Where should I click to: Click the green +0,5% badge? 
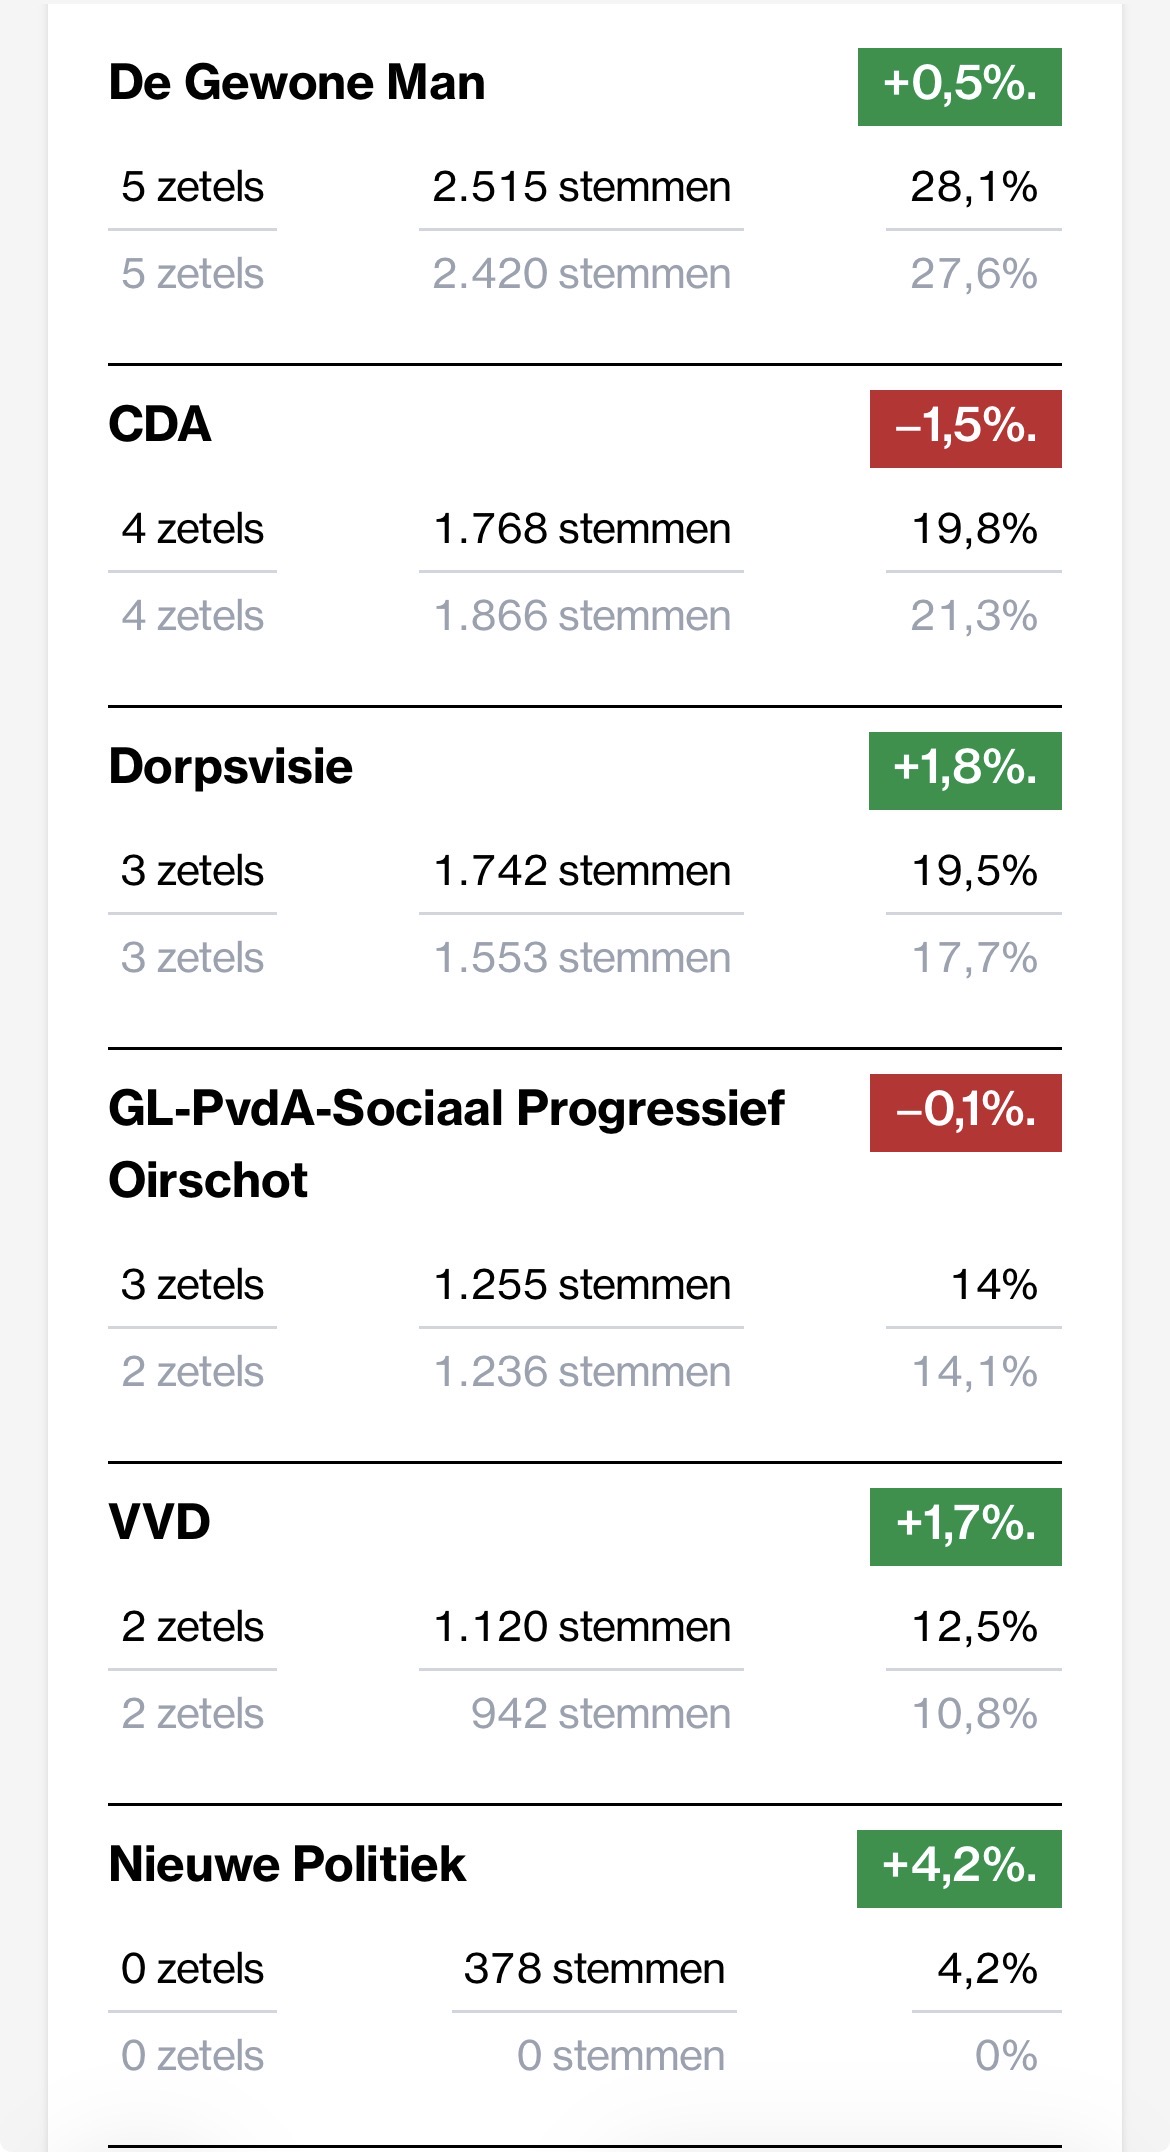[959, 86]
